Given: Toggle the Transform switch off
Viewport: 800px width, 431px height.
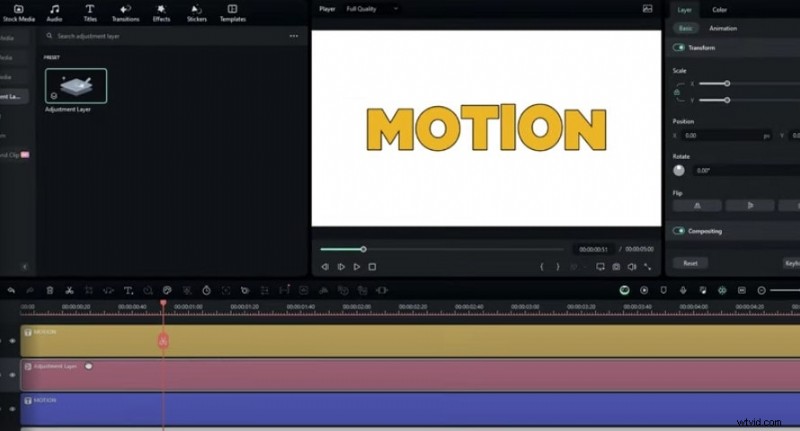Looking at the screenshot, I should (680, 47).
